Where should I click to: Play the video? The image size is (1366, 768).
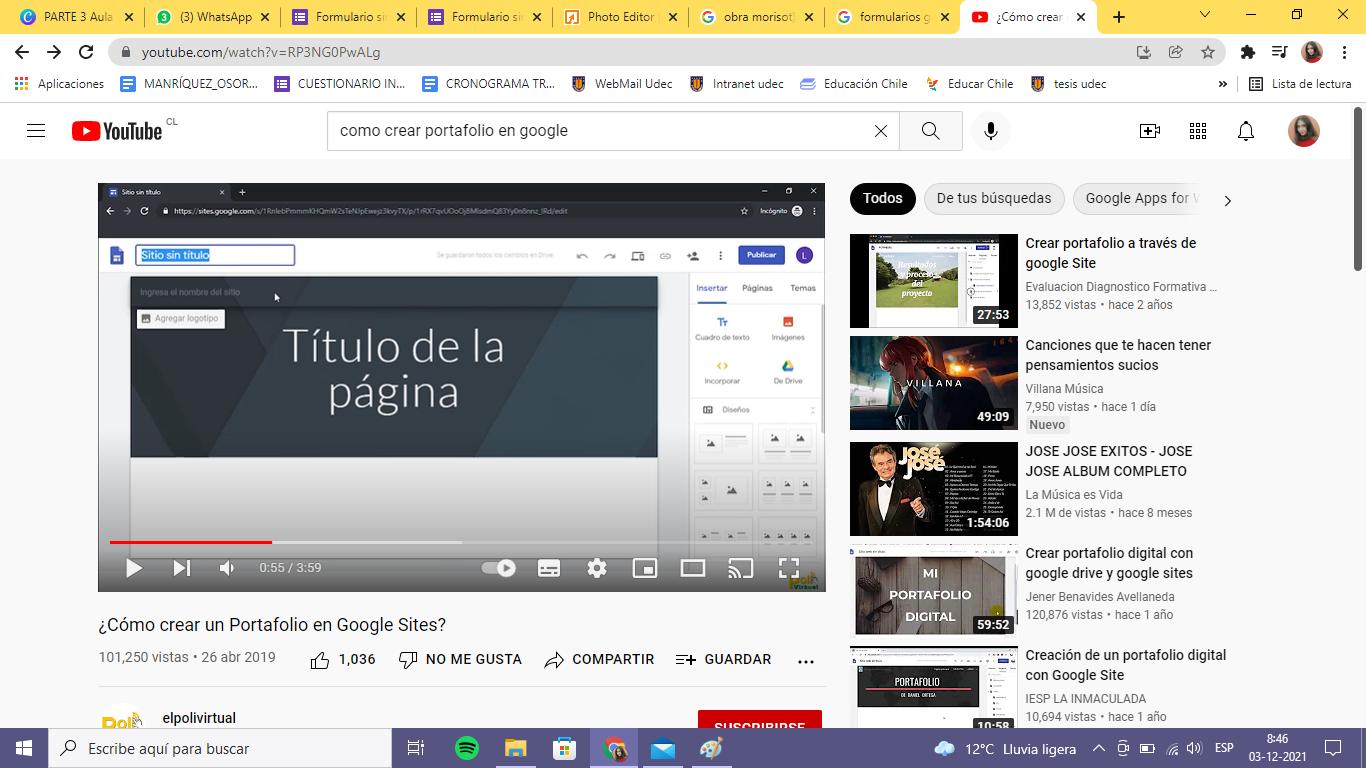point(133,568)
